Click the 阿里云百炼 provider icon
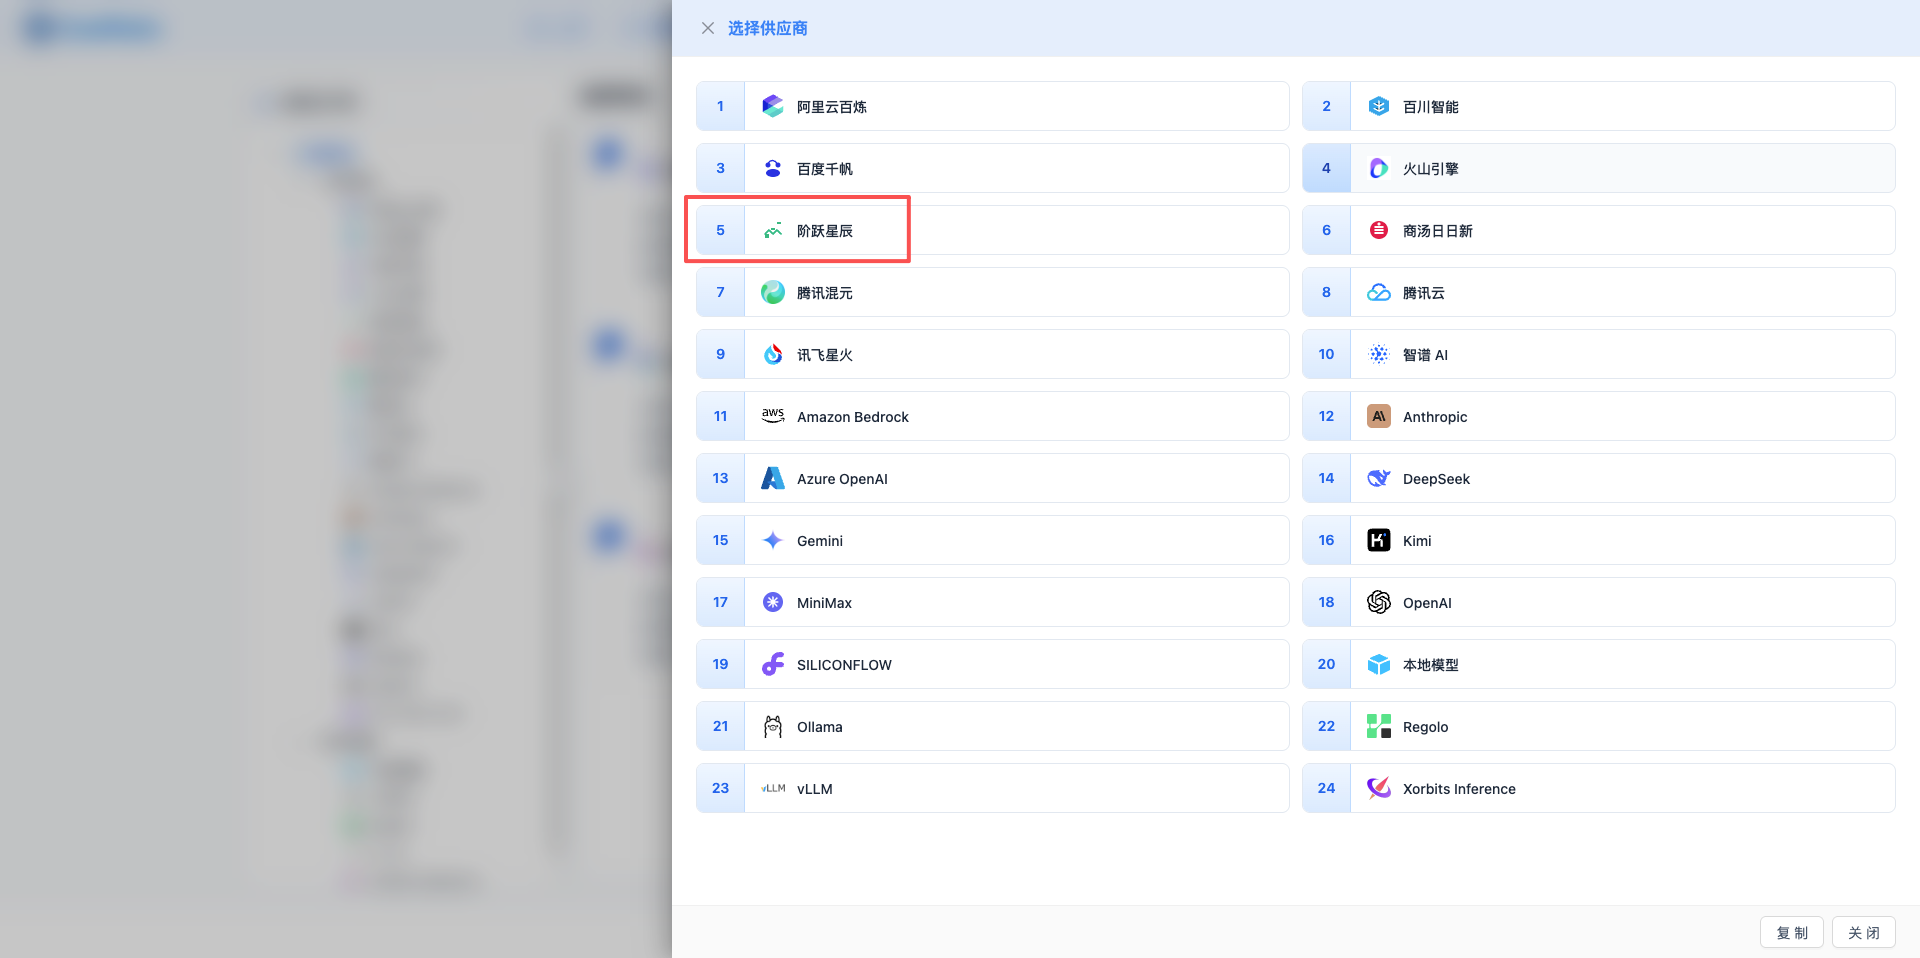 tap(772, 106)
